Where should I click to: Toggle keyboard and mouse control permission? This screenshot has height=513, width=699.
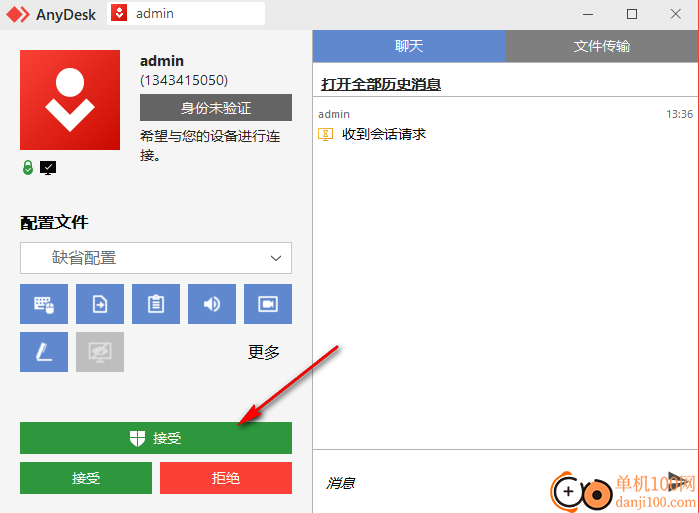point(44,304)
